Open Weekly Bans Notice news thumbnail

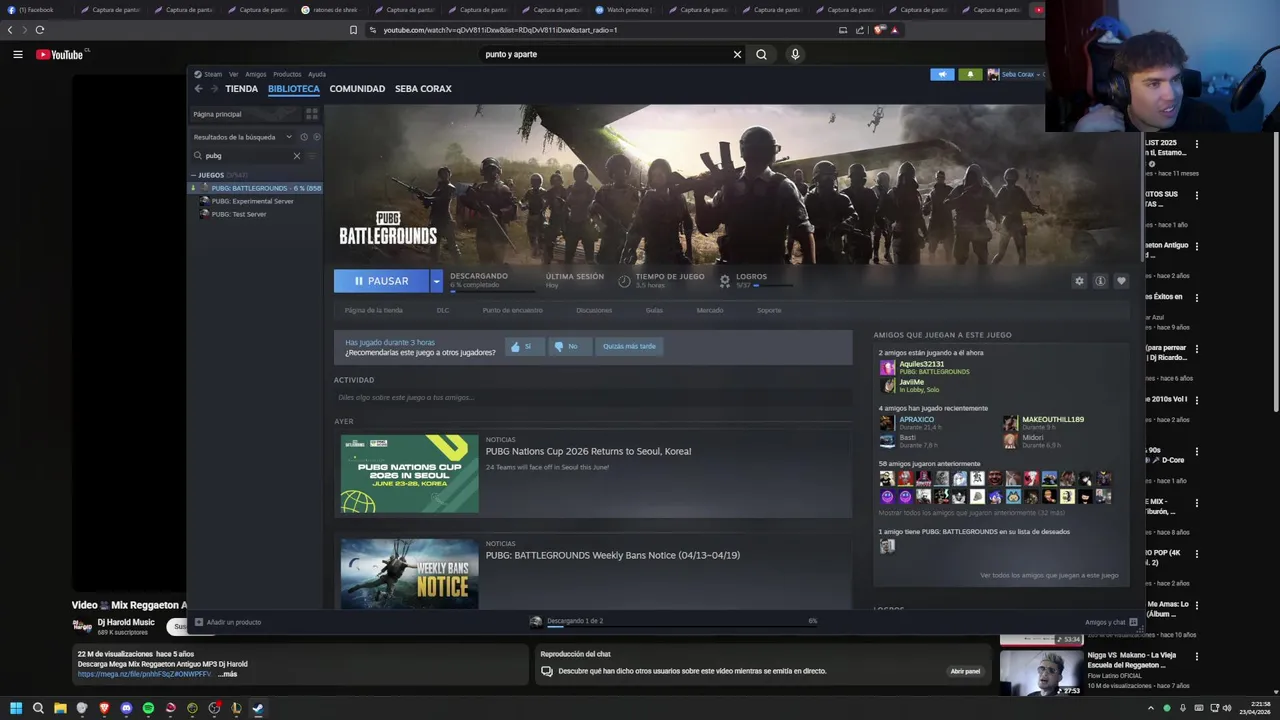[x=409, y=574]
